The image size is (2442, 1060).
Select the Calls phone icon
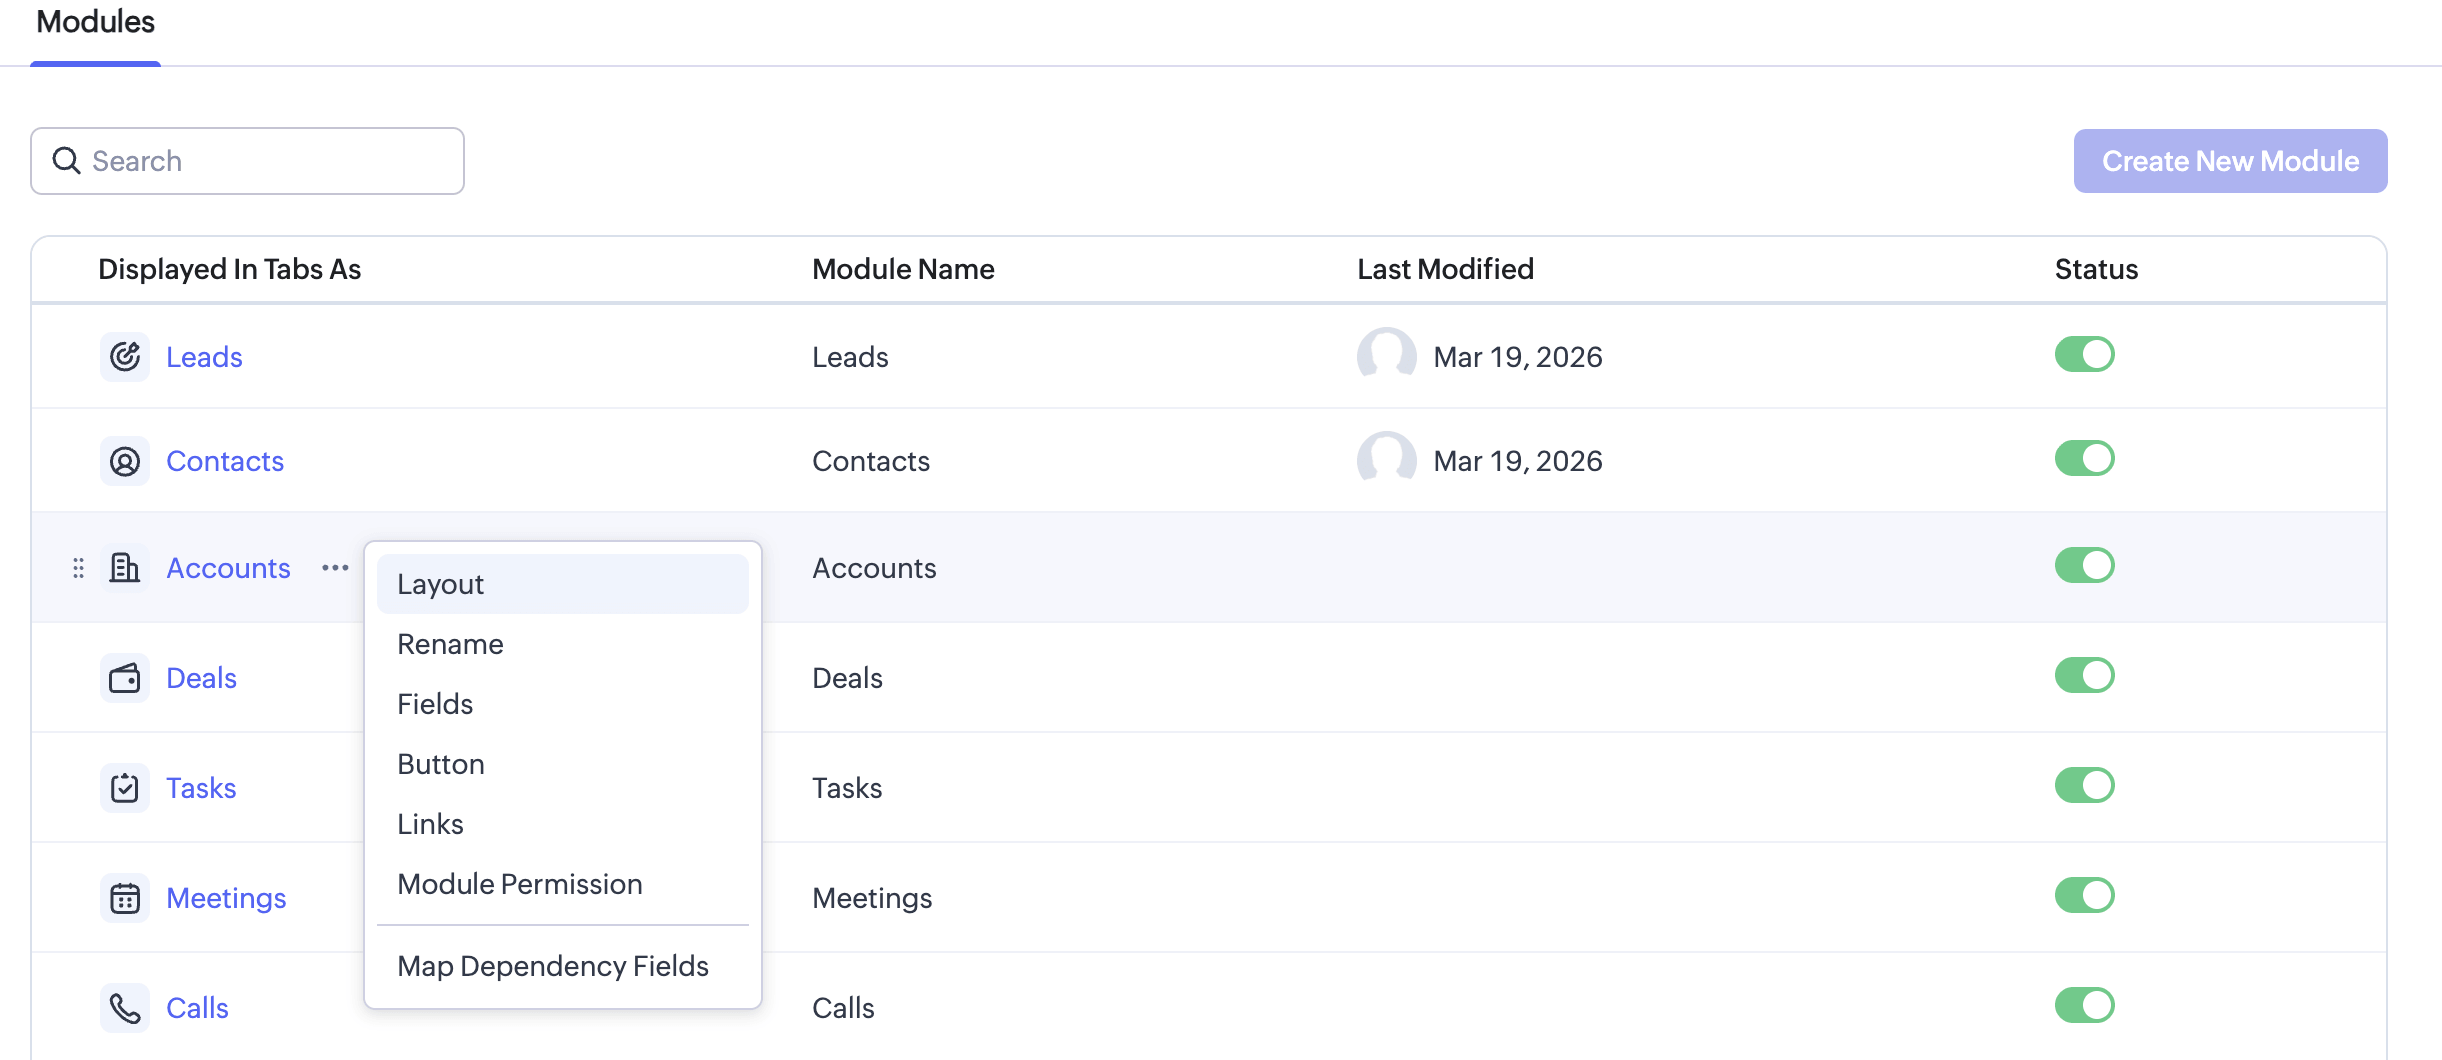(x=124, y=1007)
